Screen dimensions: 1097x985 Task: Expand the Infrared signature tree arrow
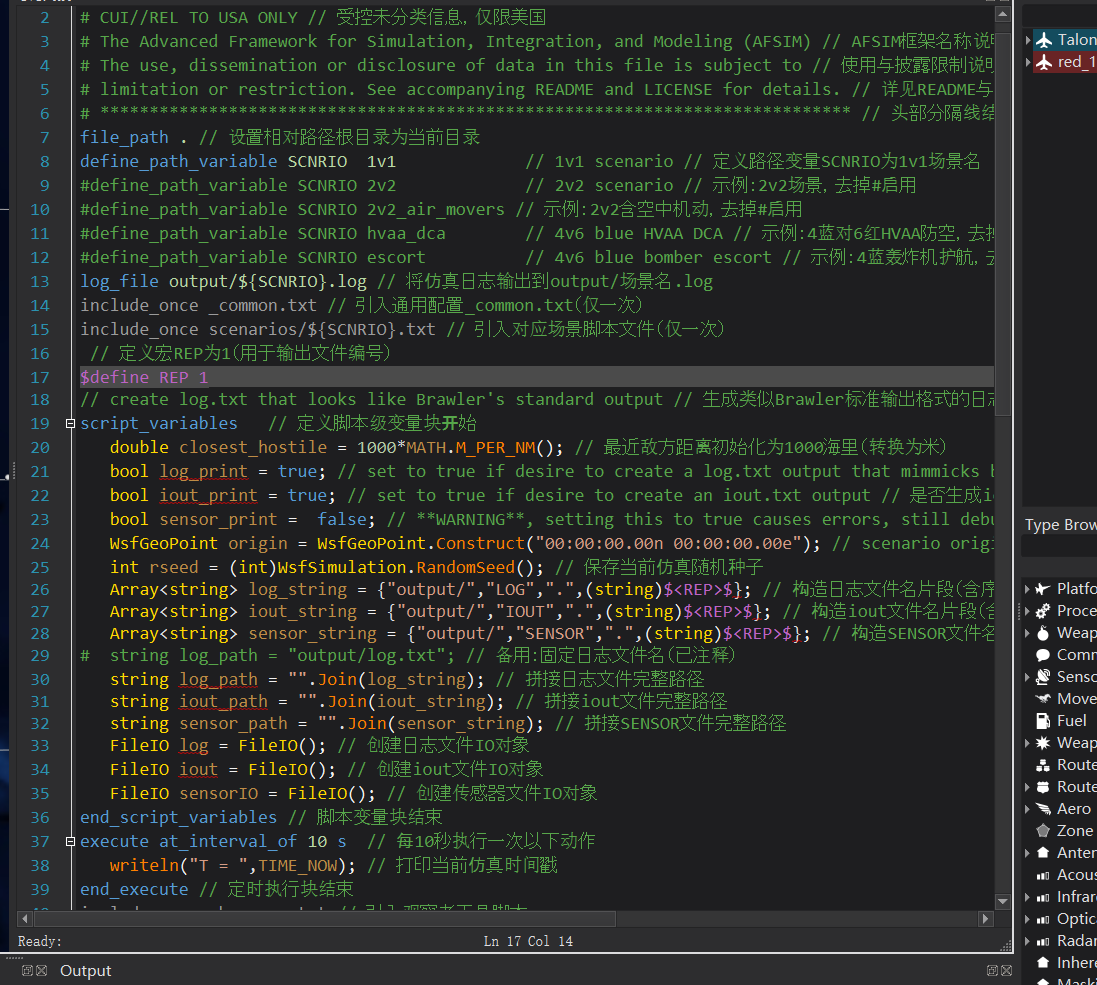click(x=1028, y=897)
